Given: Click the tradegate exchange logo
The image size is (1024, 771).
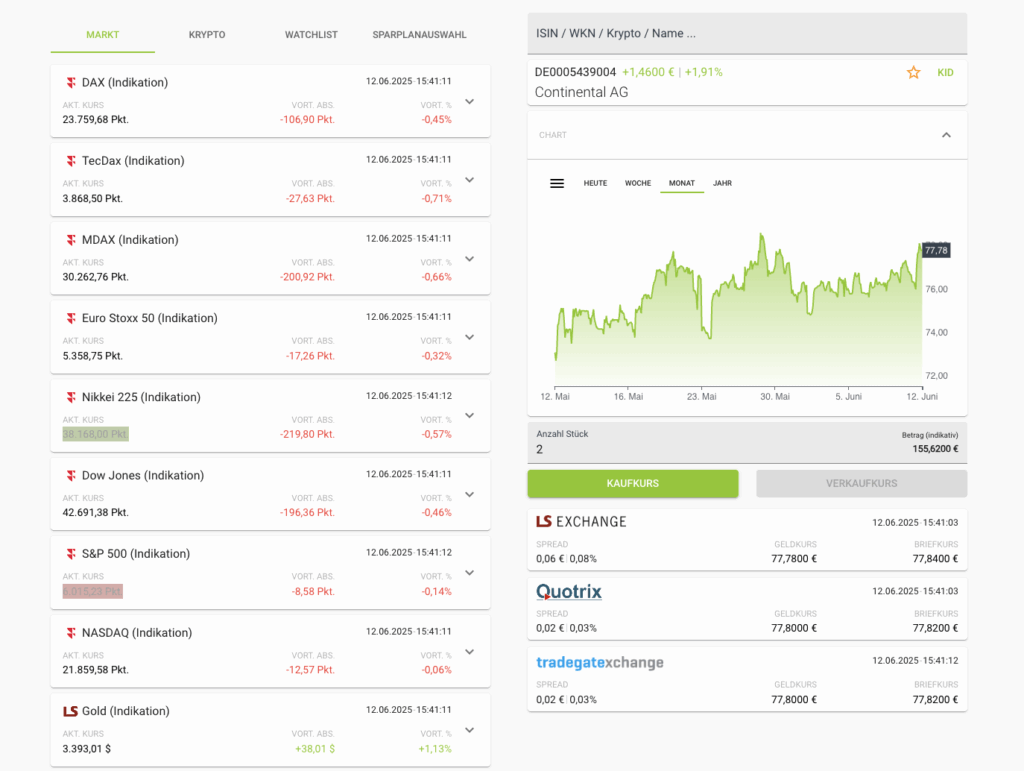Looking at the screenshot, I should 600,662.
